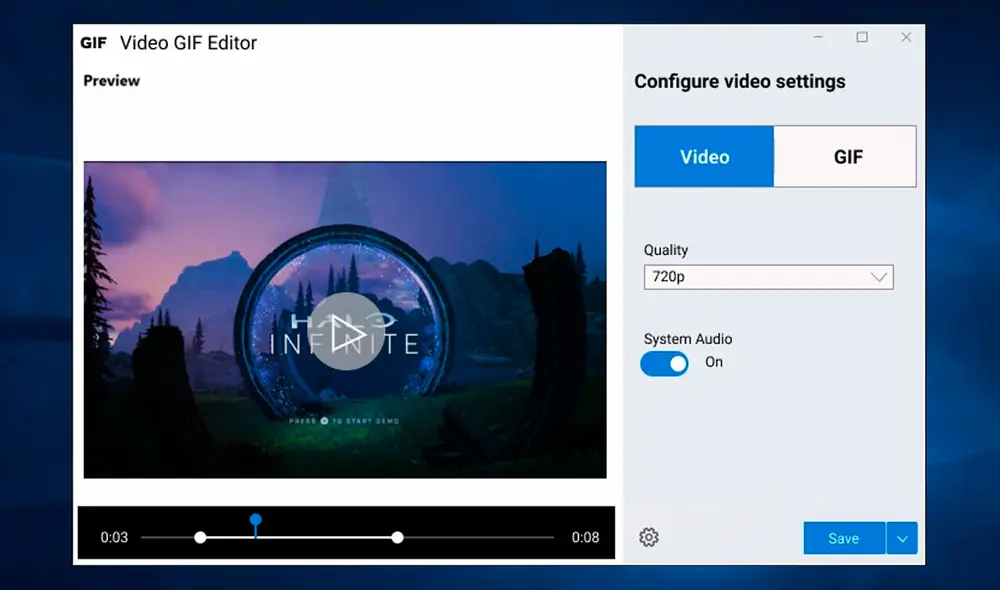Click the Preview label
The height and width of the screenshot is (590, 1000).
(110, 80)
